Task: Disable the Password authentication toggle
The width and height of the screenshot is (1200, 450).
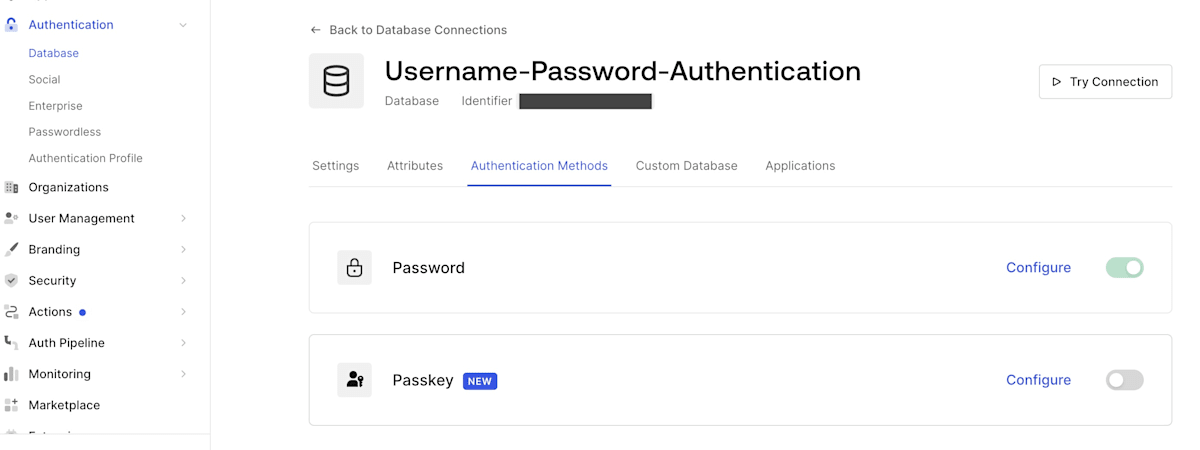Action: (x=1124, y=268)
